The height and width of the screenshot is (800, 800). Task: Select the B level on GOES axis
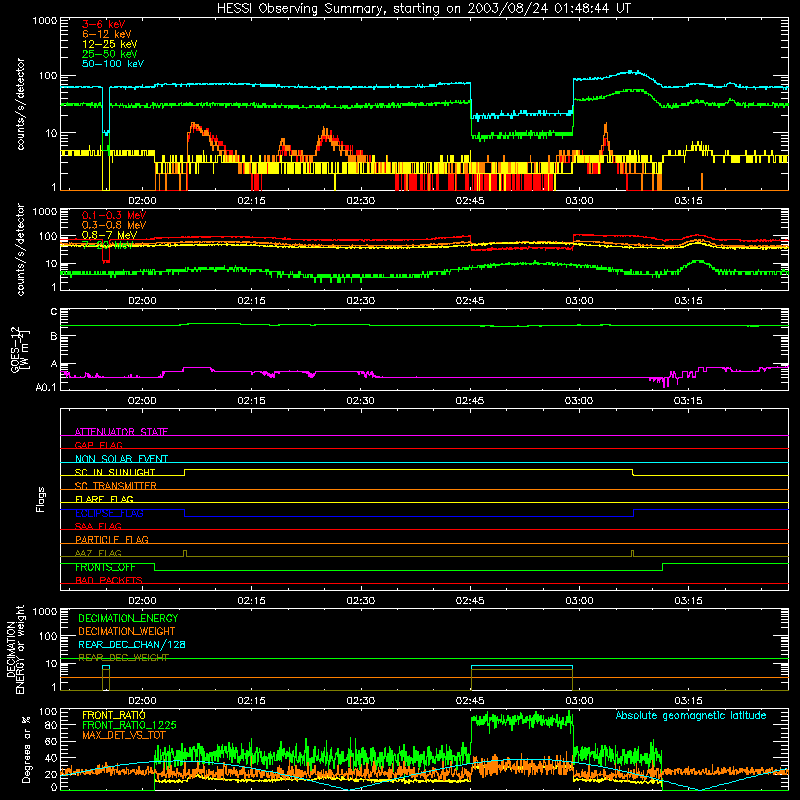tap(54, 337)
